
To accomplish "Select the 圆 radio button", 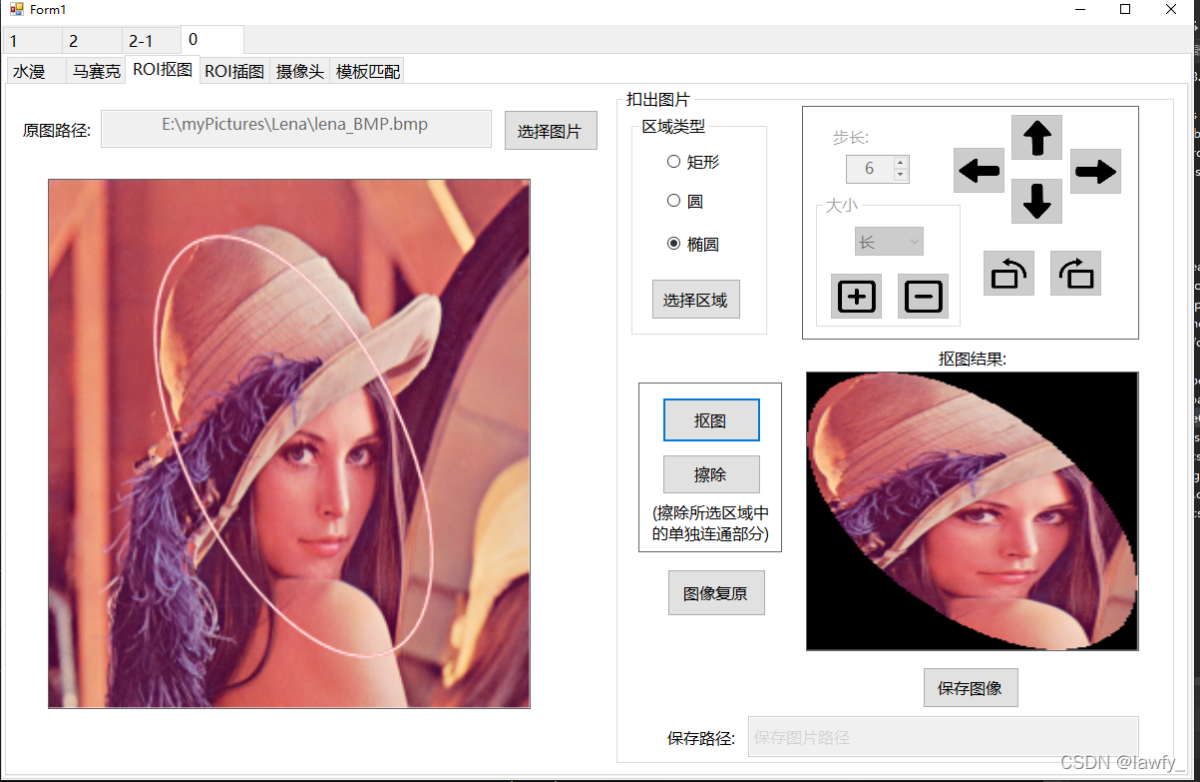I will pos(674,201).
